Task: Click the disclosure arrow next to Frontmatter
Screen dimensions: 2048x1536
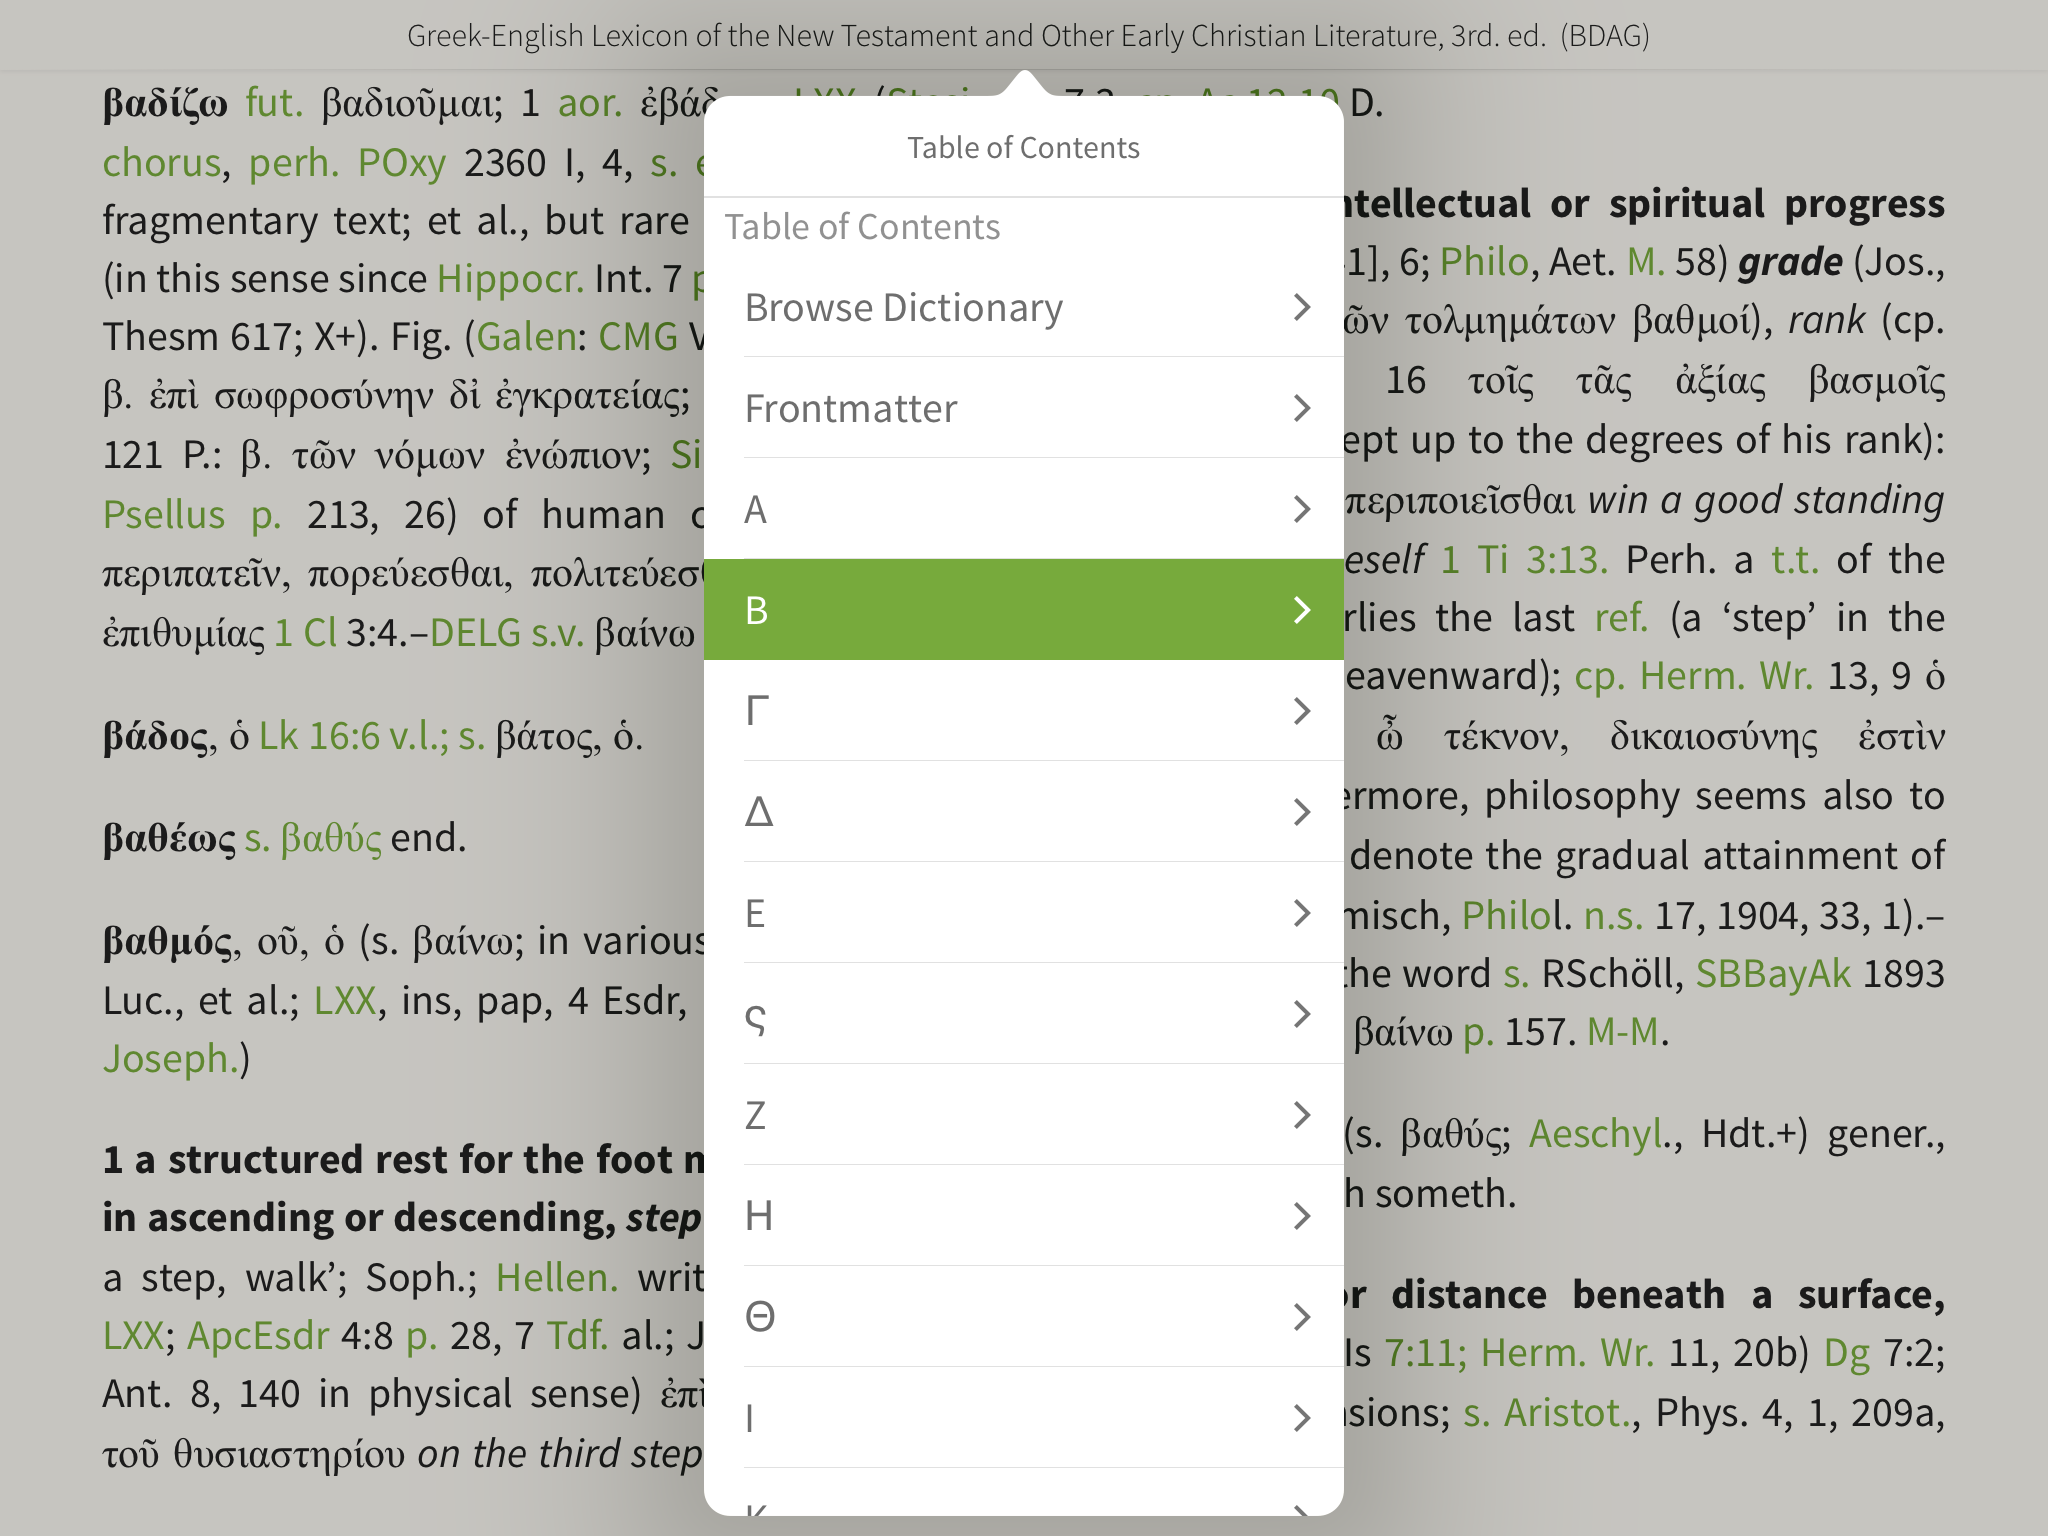Action: tap(1303, 407)
